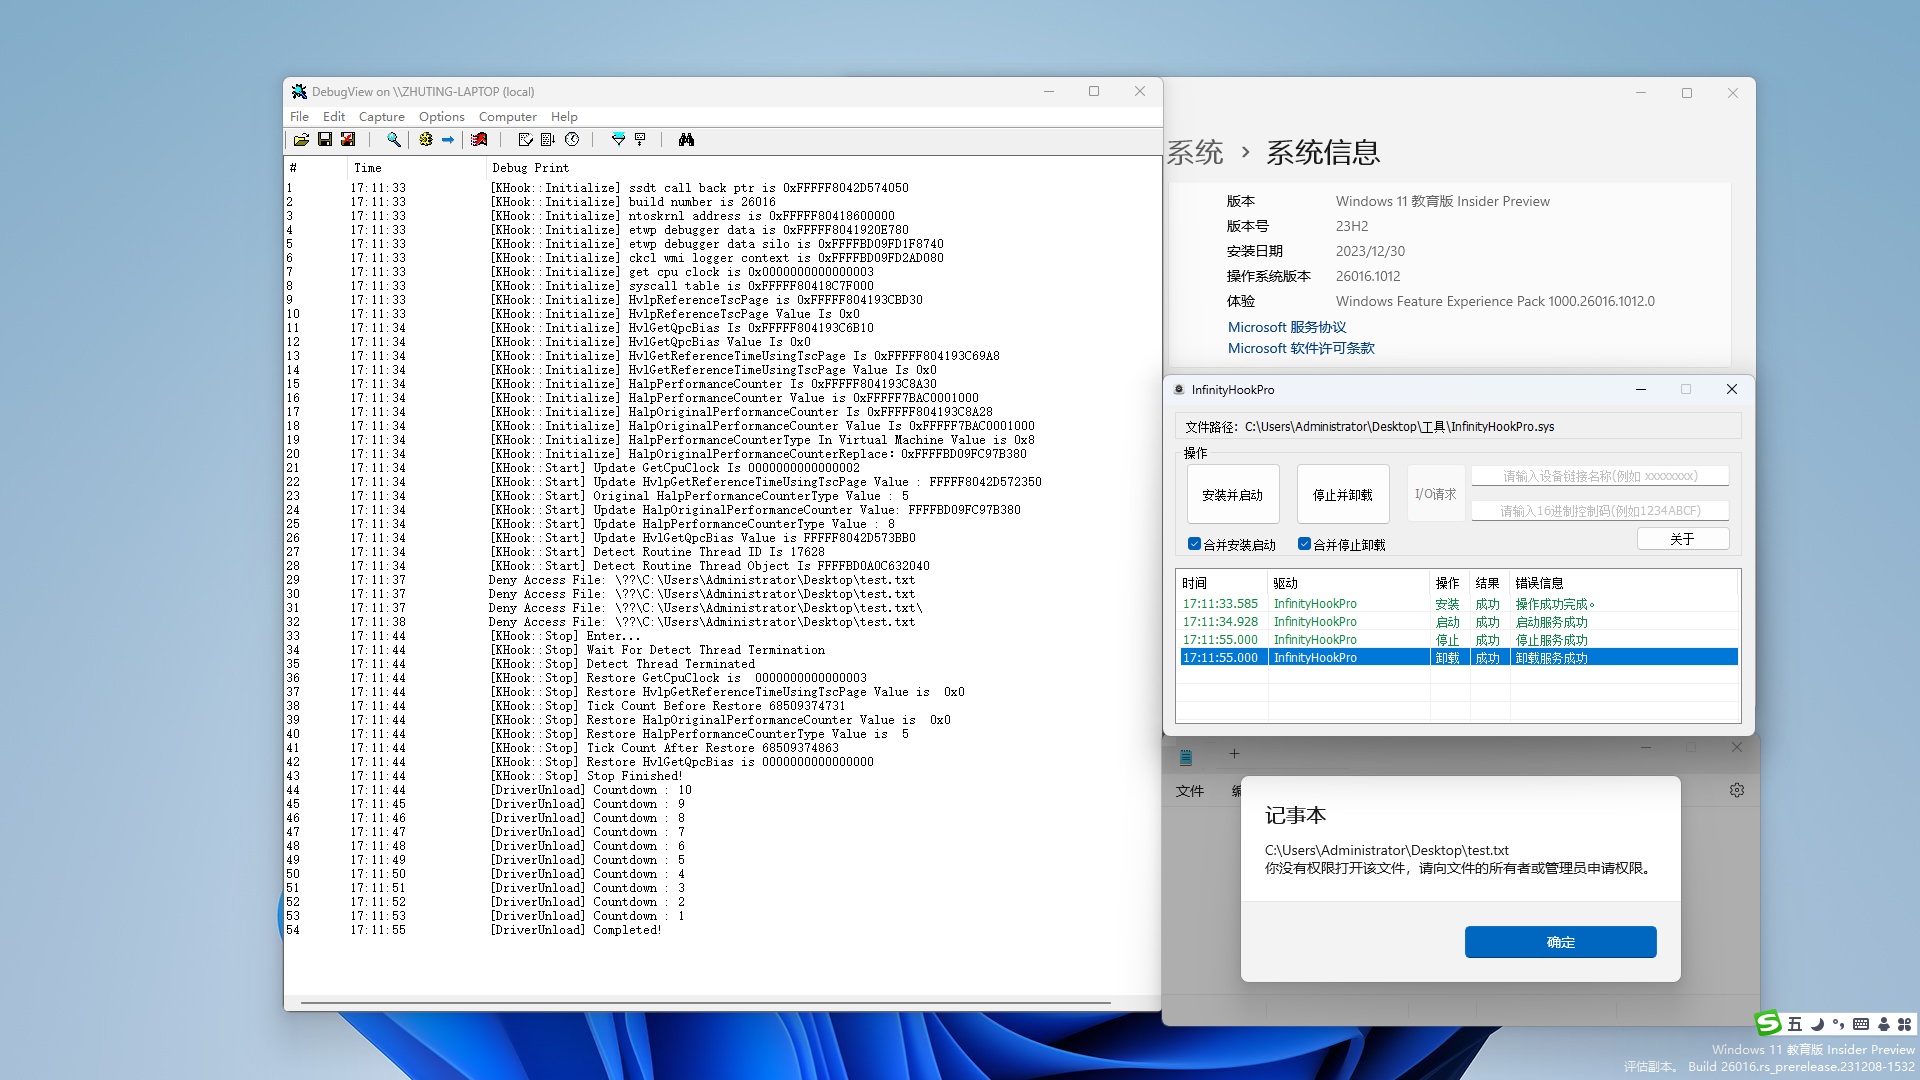Image resolution: width=1920 pixels, height=1080 pixels.
Task: Click the Sogou S logo on the IME bar
Action: [x=1768, y=1023]
